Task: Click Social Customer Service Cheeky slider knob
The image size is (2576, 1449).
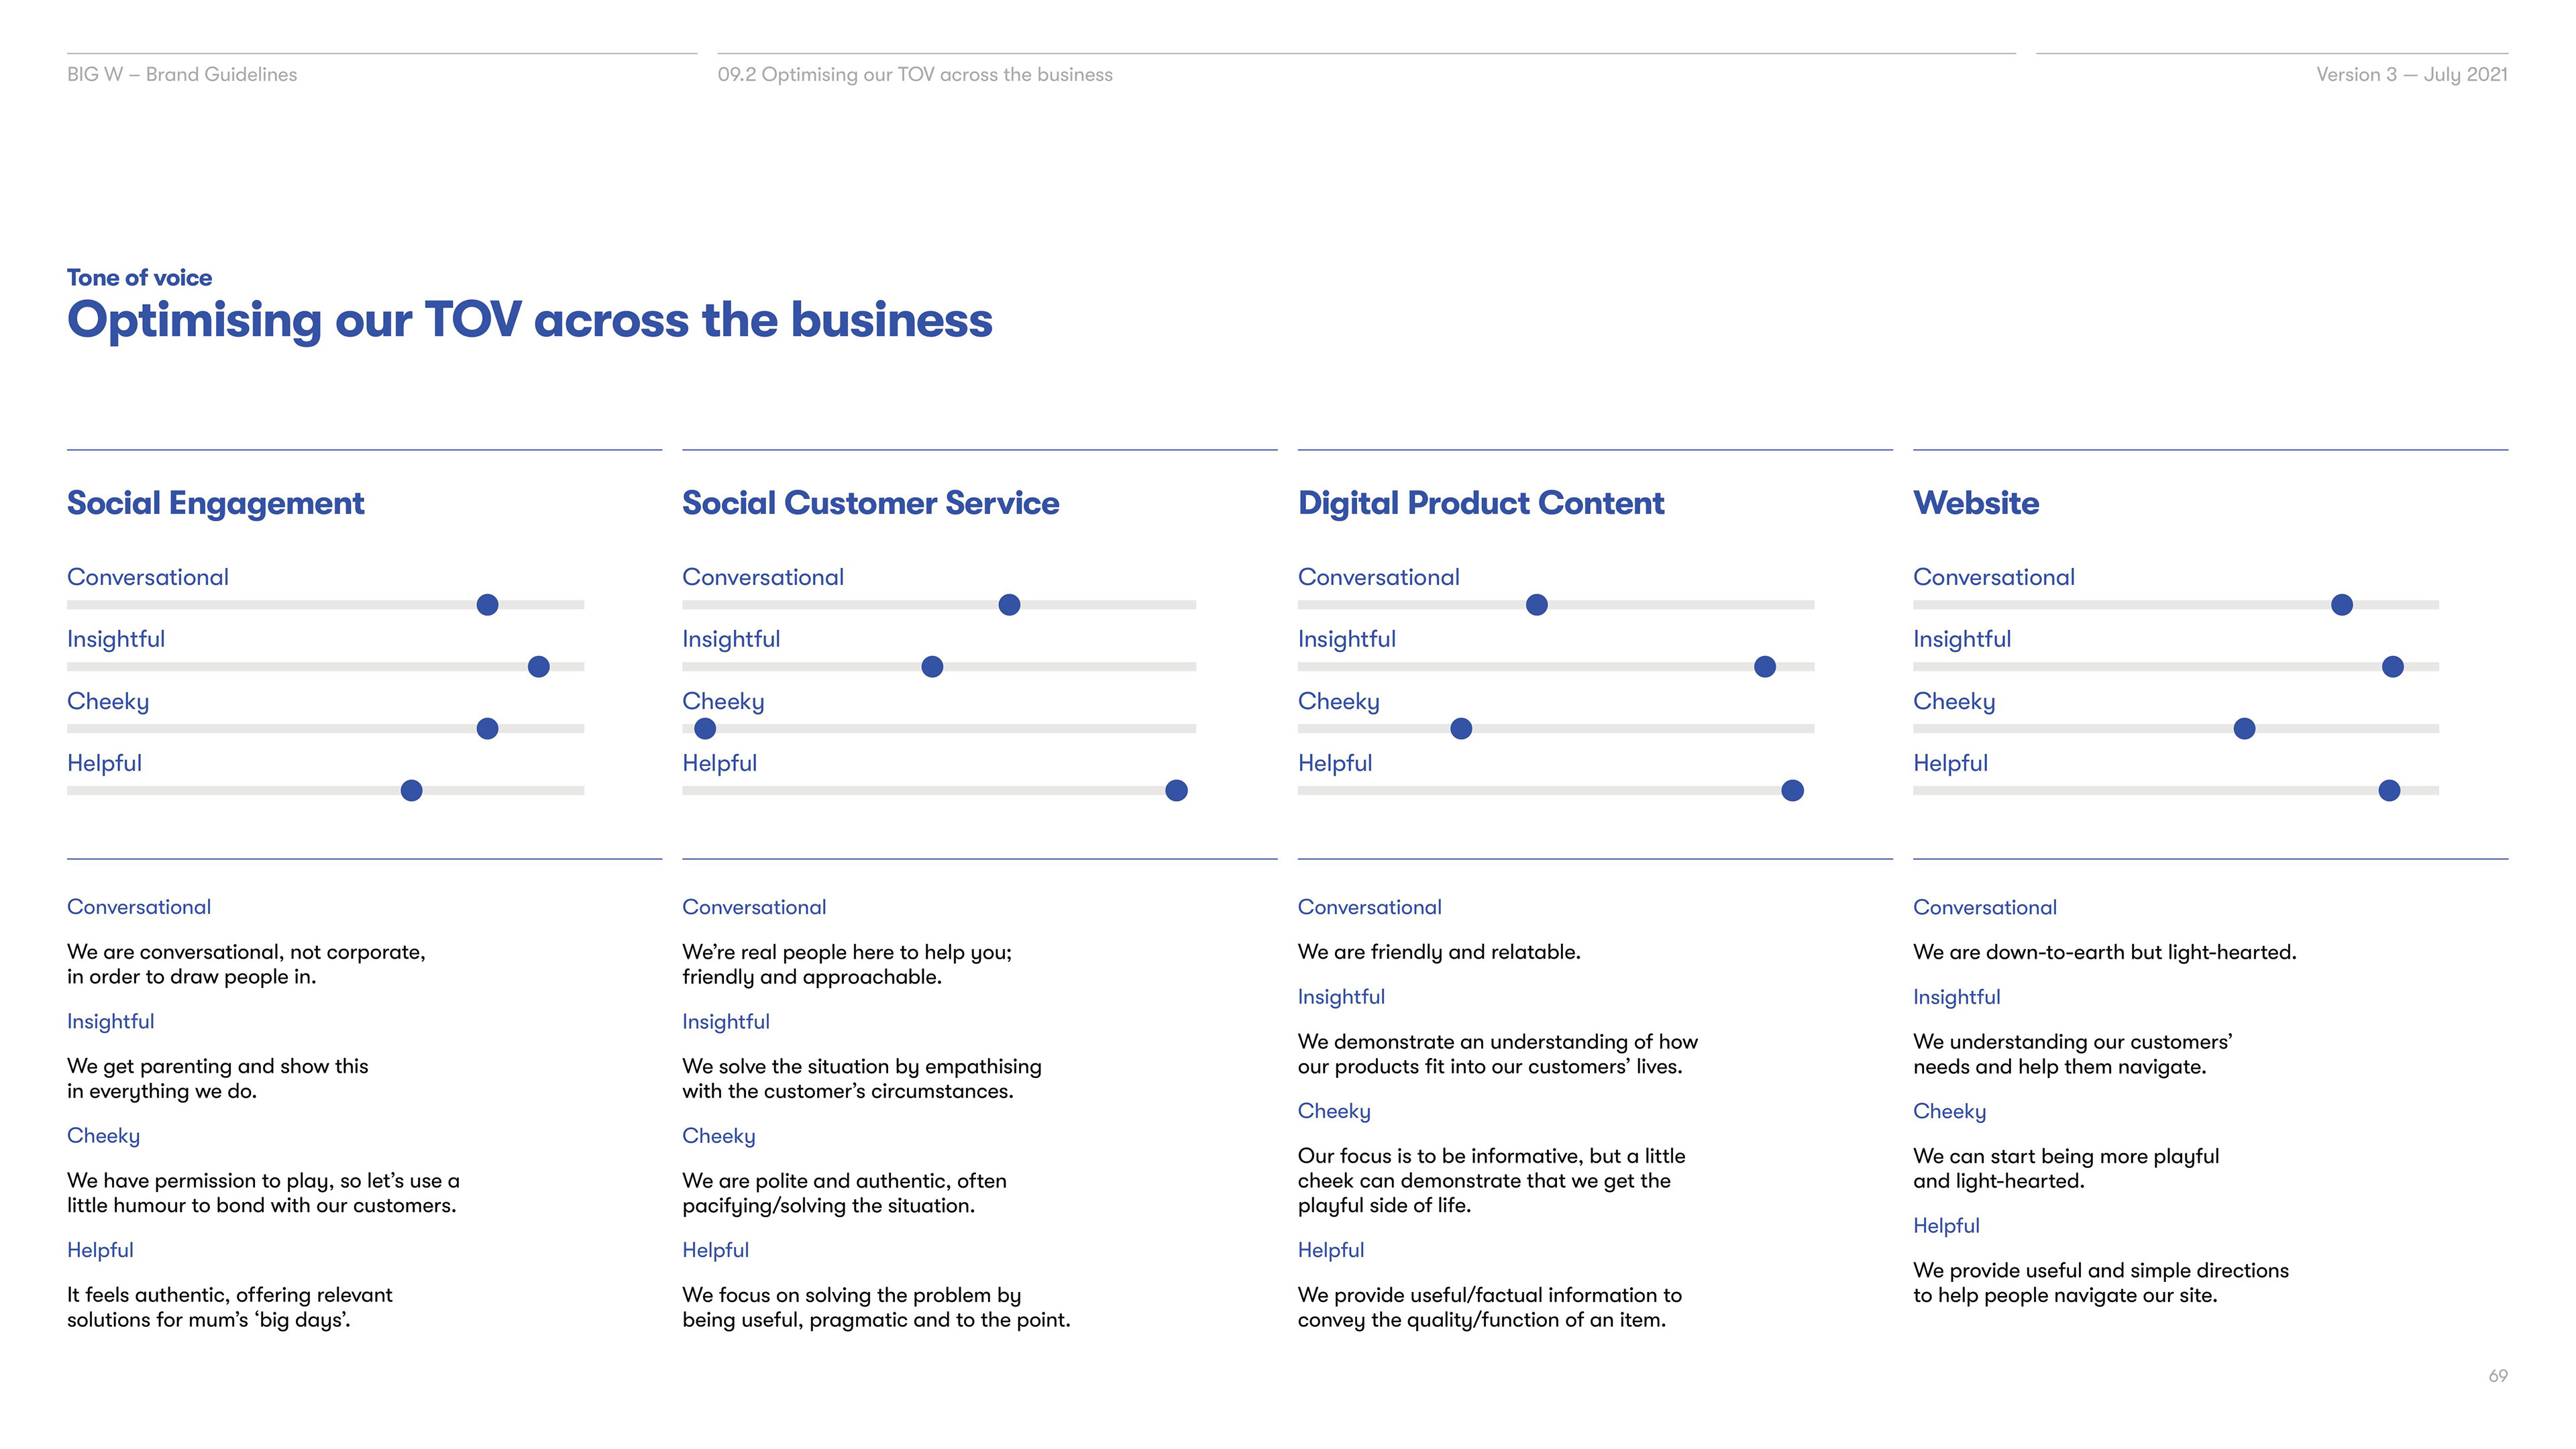Action: [705, 729]
